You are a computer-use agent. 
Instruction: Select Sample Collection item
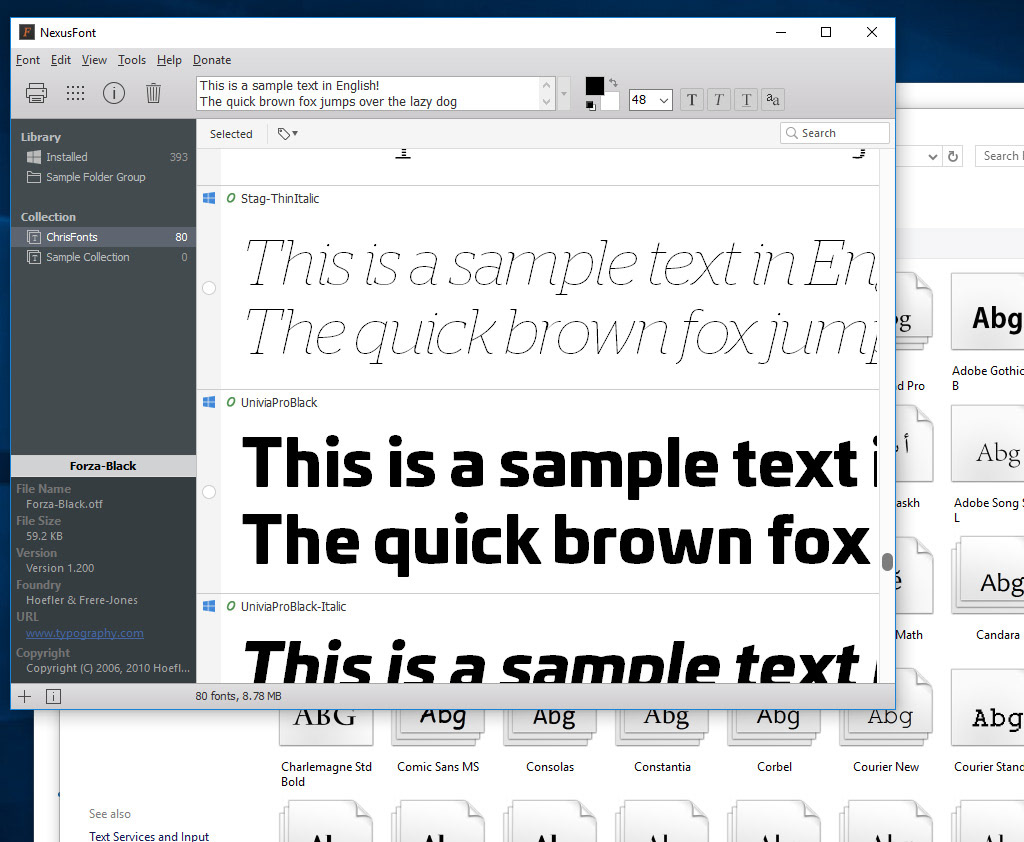pyautogui.click(x=104, y=257)
